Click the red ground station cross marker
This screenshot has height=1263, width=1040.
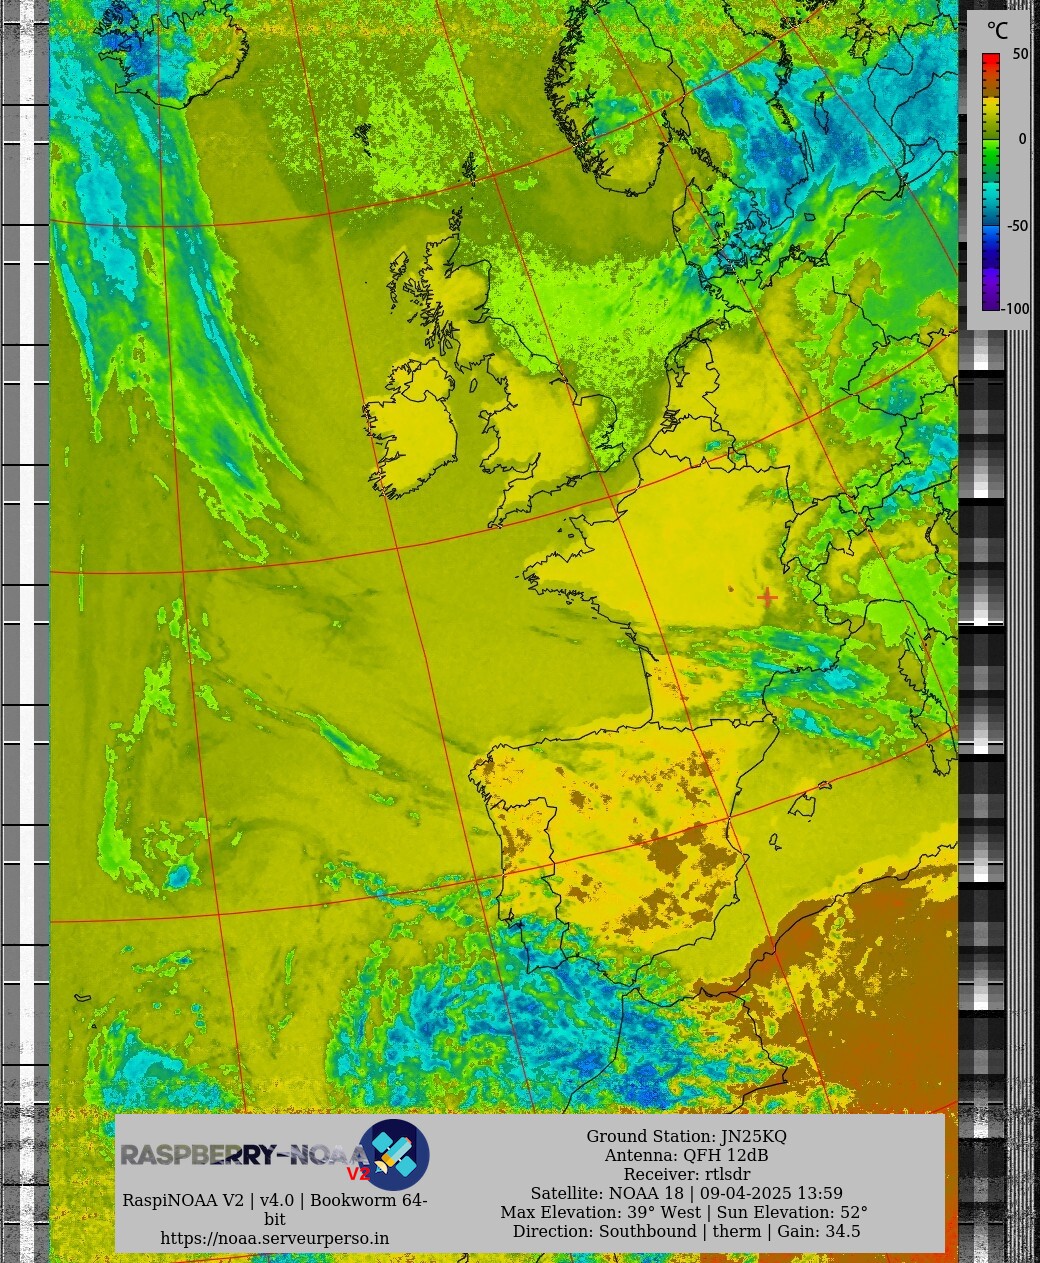click(x=767, y=597)
